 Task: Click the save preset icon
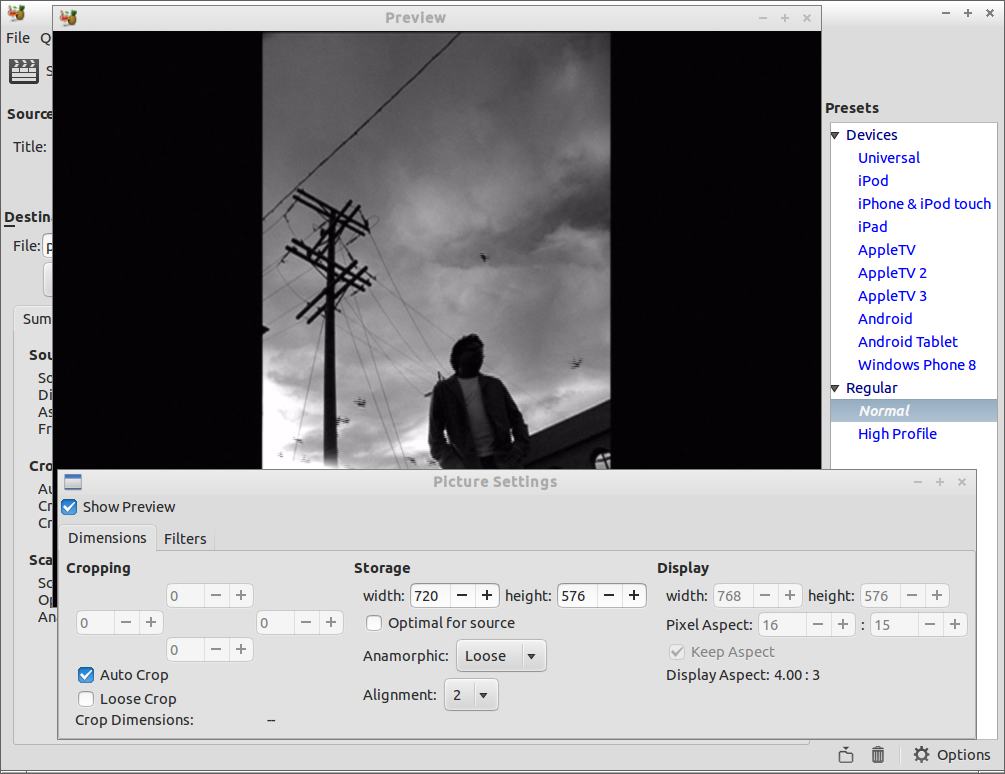click(846, 755)
